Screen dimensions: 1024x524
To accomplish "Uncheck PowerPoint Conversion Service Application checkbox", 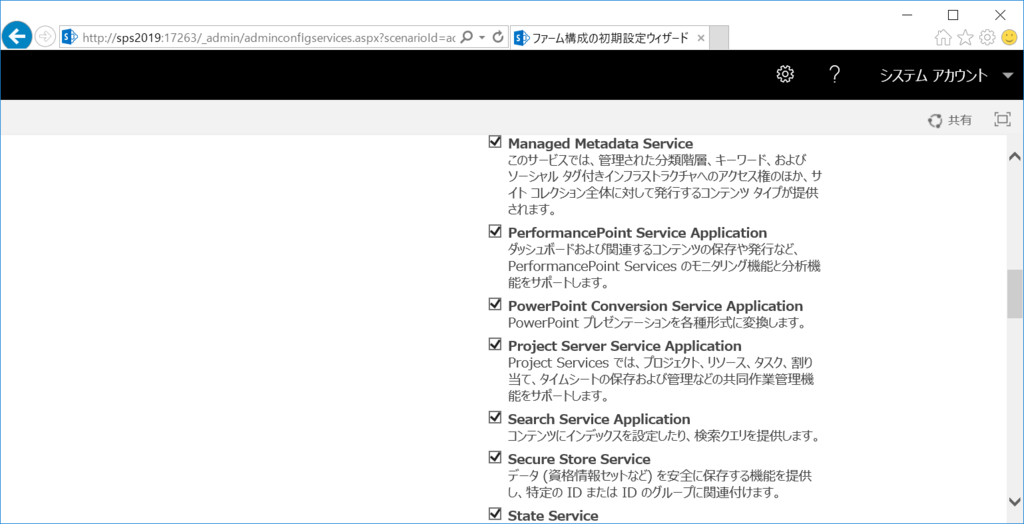I will (x=495, y=304).
